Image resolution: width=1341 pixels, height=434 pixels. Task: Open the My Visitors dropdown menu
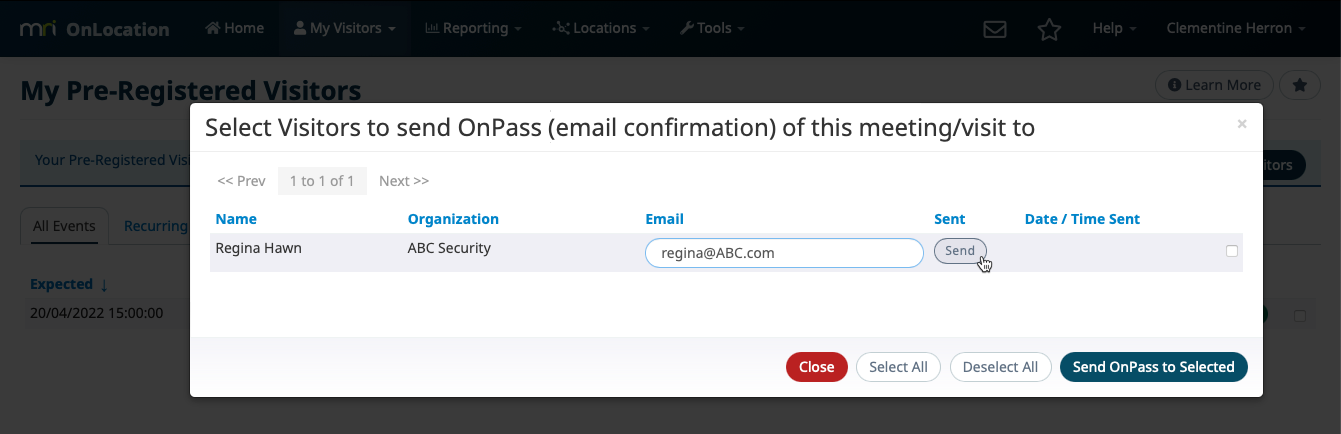pos(344,28)
